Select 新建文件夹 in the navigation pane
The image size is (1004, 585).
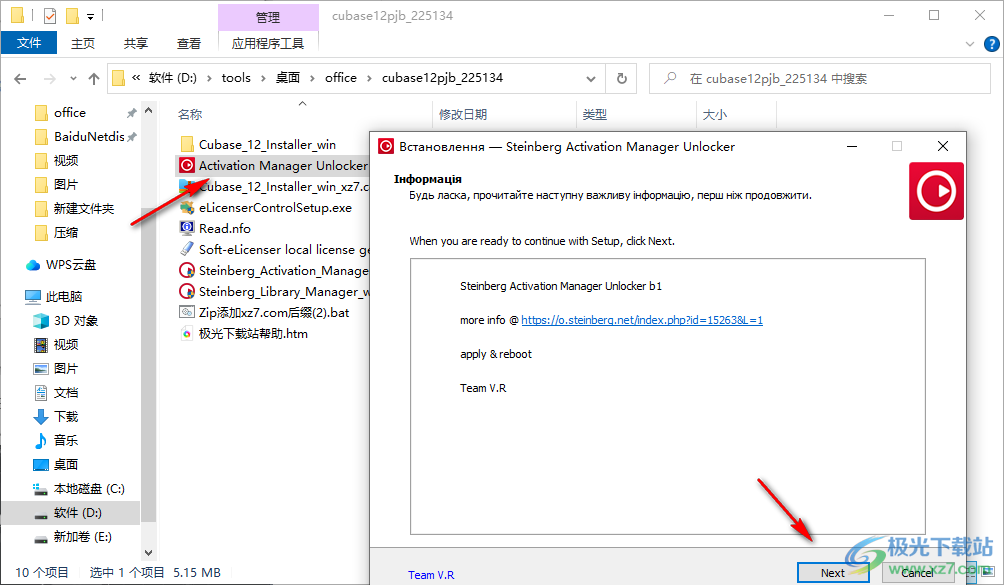84,209
